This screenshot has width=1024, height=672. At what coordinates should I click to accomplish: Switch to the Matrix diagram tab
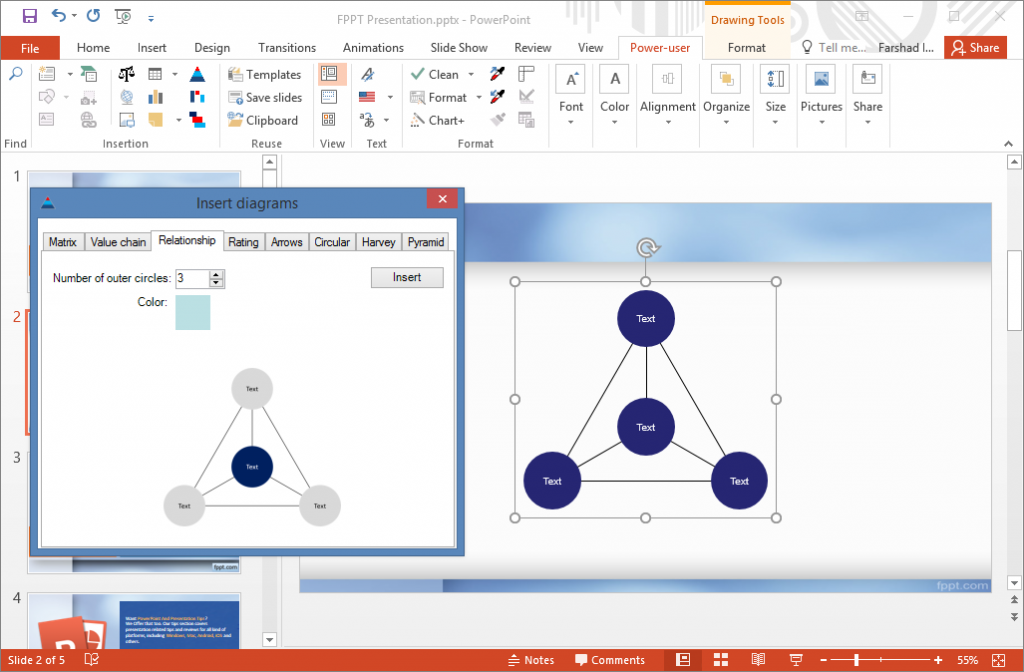coord(62,241)
